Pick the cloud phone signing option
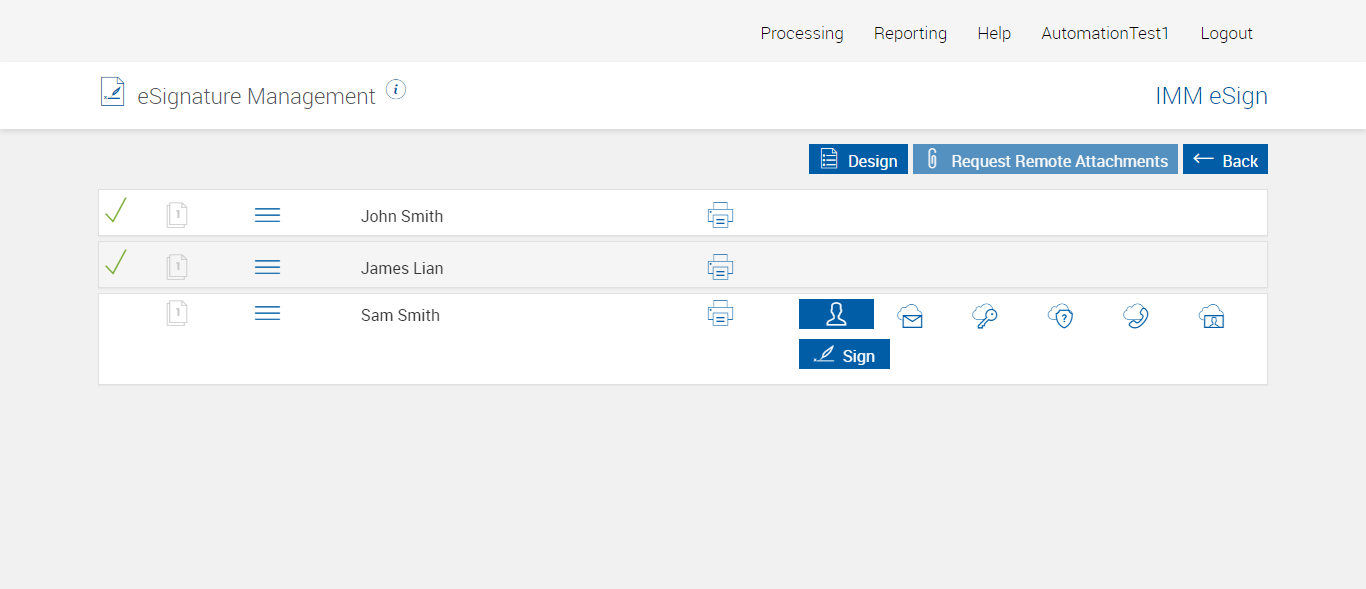The height and width of the screenshot is (589, 1366). click(x=1135, y=317)
